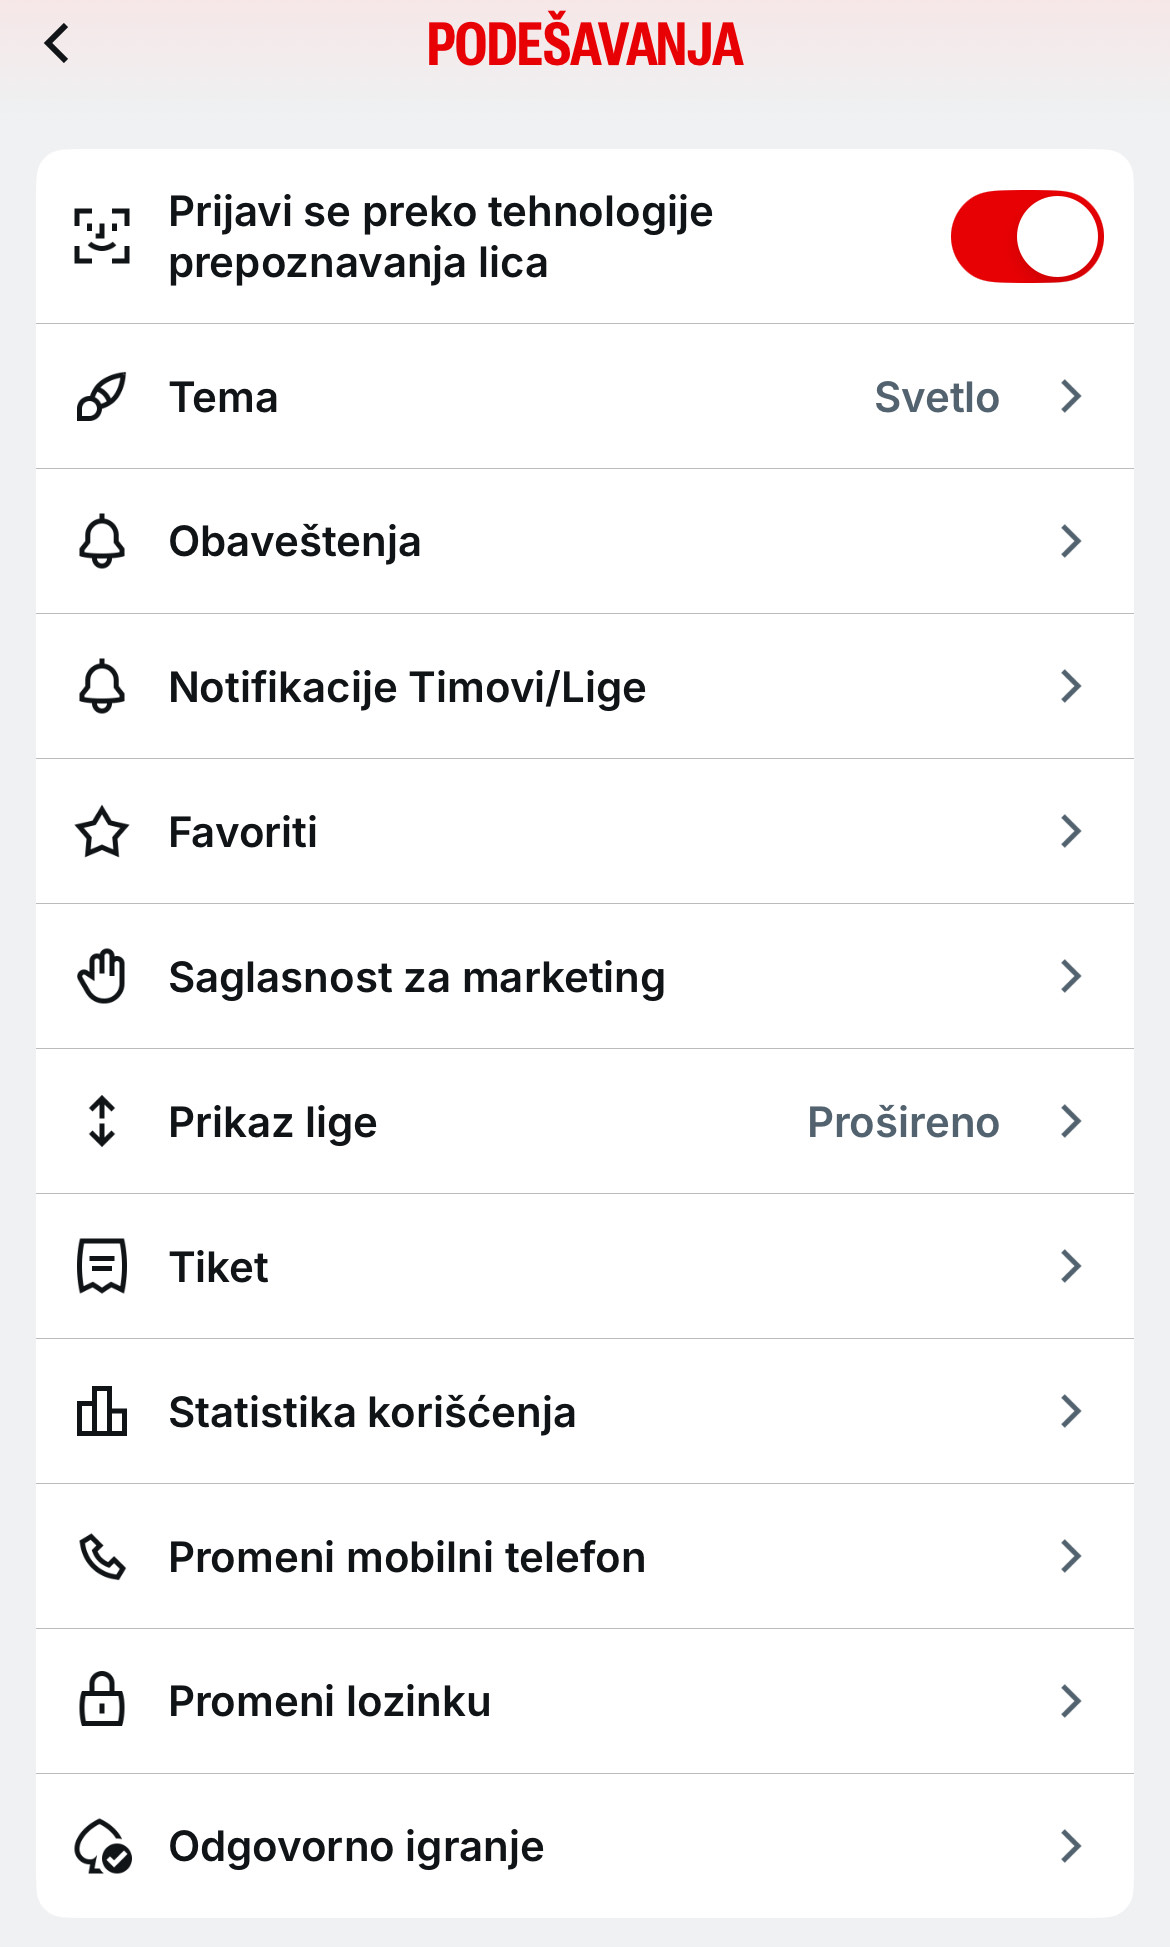Tap the hand icon for Saglasnost za marketing

pyautogui.click(x=102, y=977)
